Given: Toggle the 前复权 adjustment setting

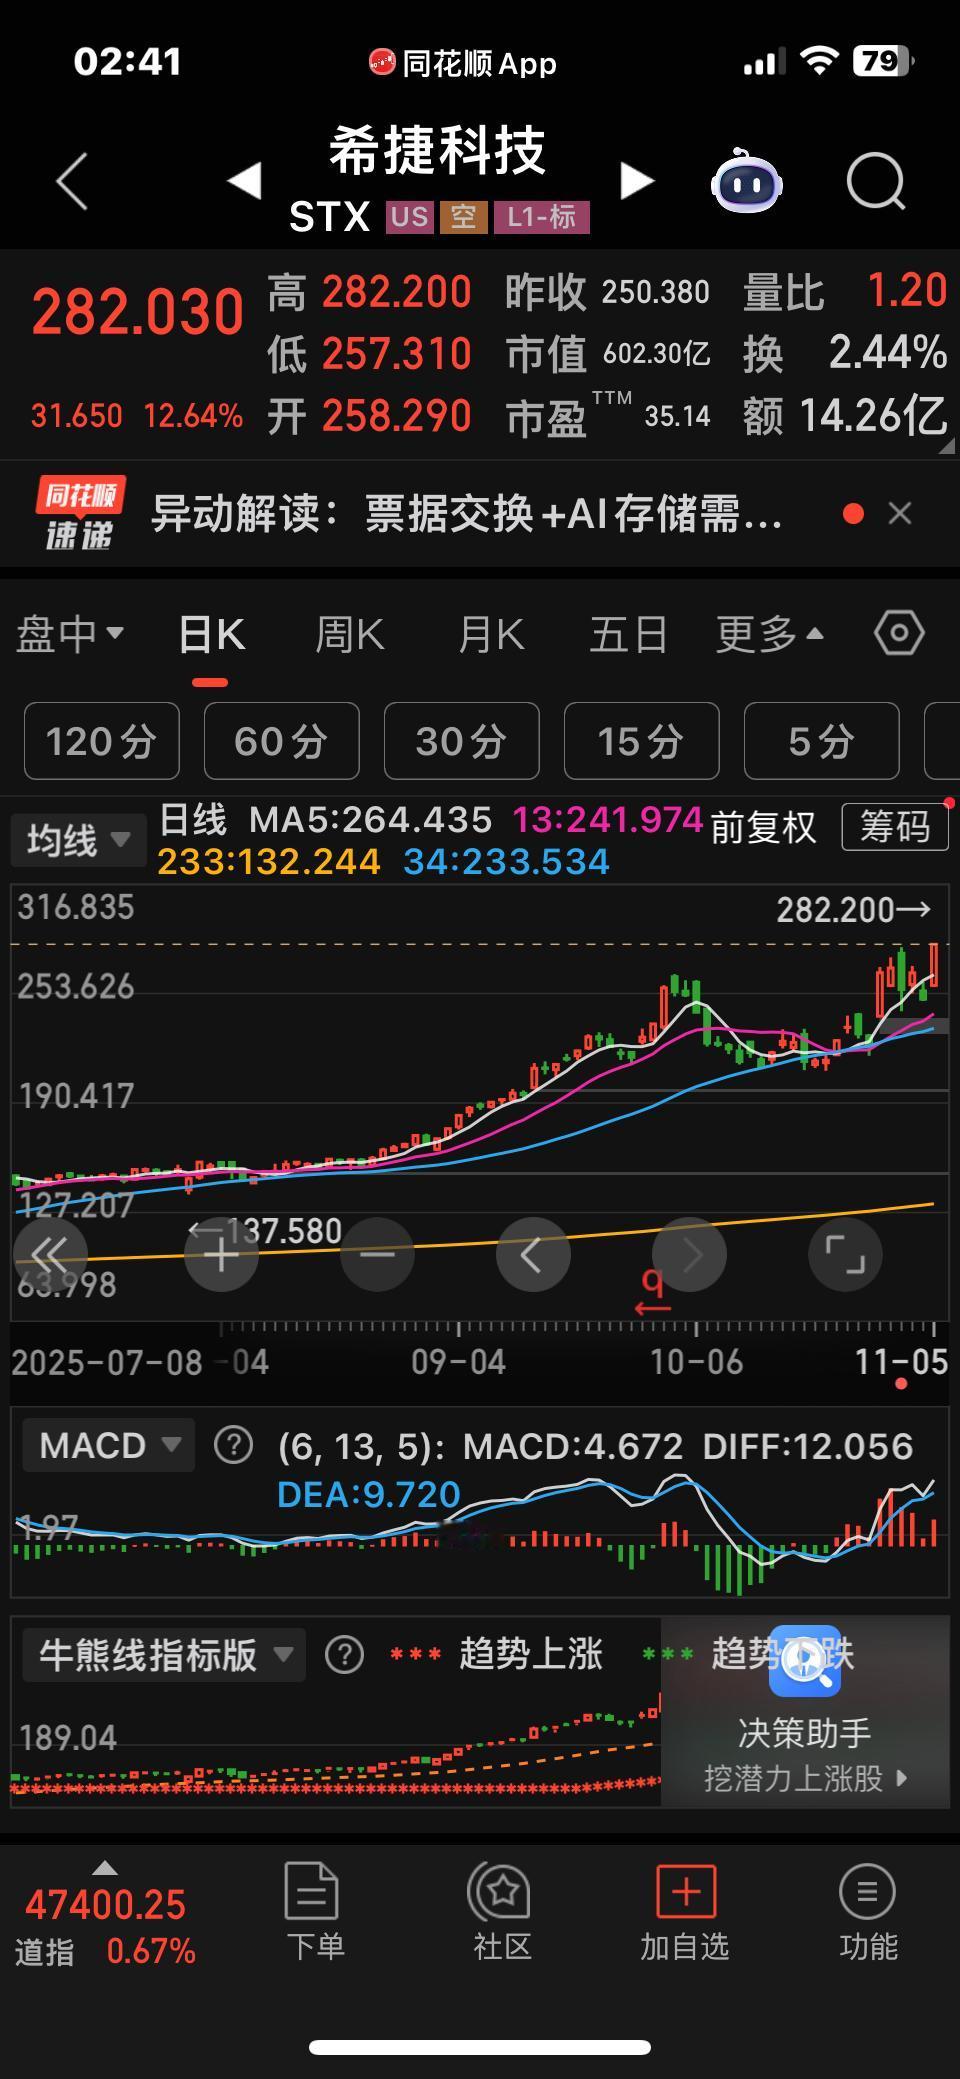Looking at the screenshot, I should (764, 827).
